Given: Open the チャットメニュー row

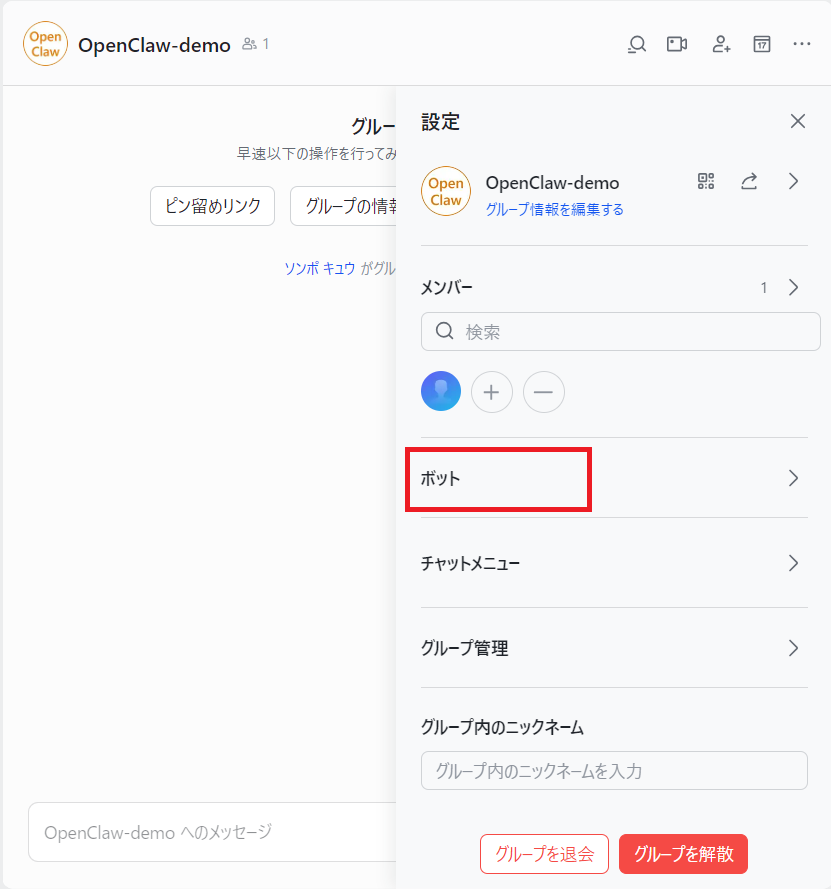Looking at the screenshot, I should (614, 563).
